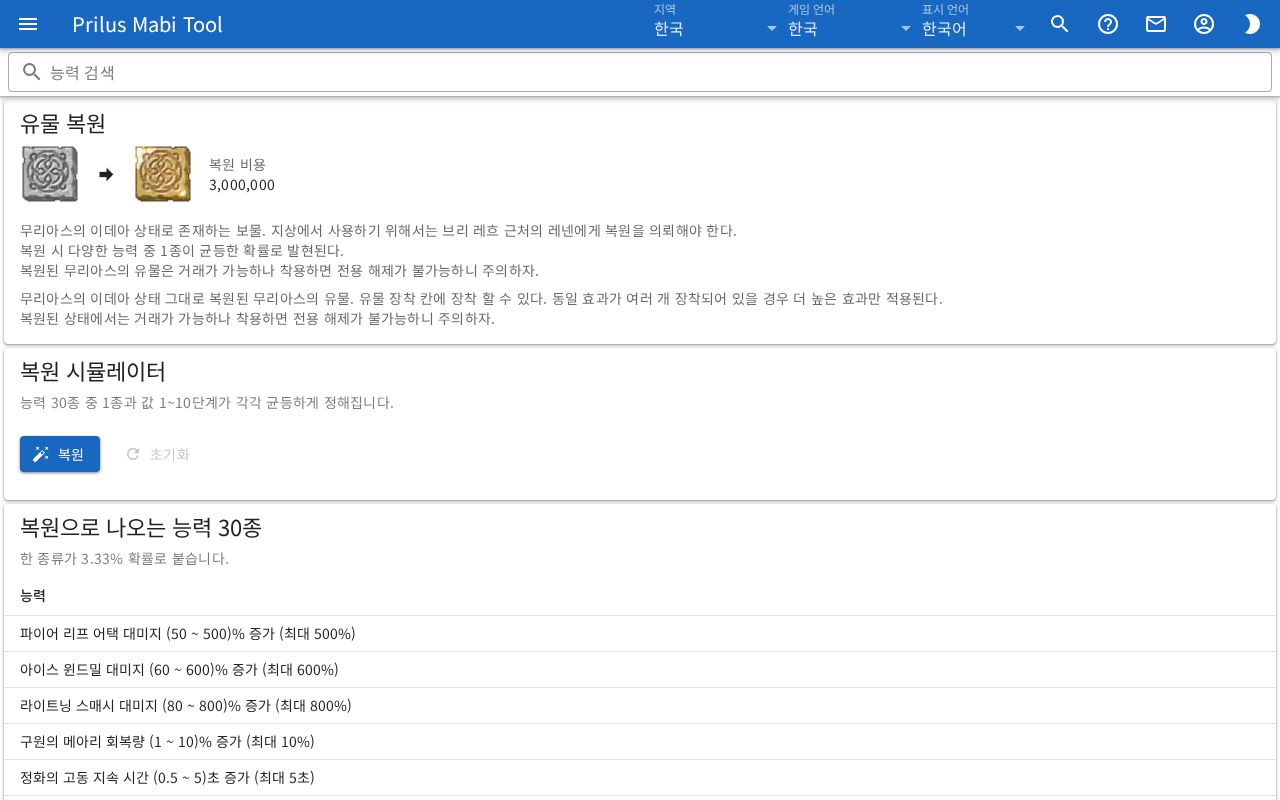
Task: Click the Prilus Mabi Tool title
Action: (x=147, y=24)
